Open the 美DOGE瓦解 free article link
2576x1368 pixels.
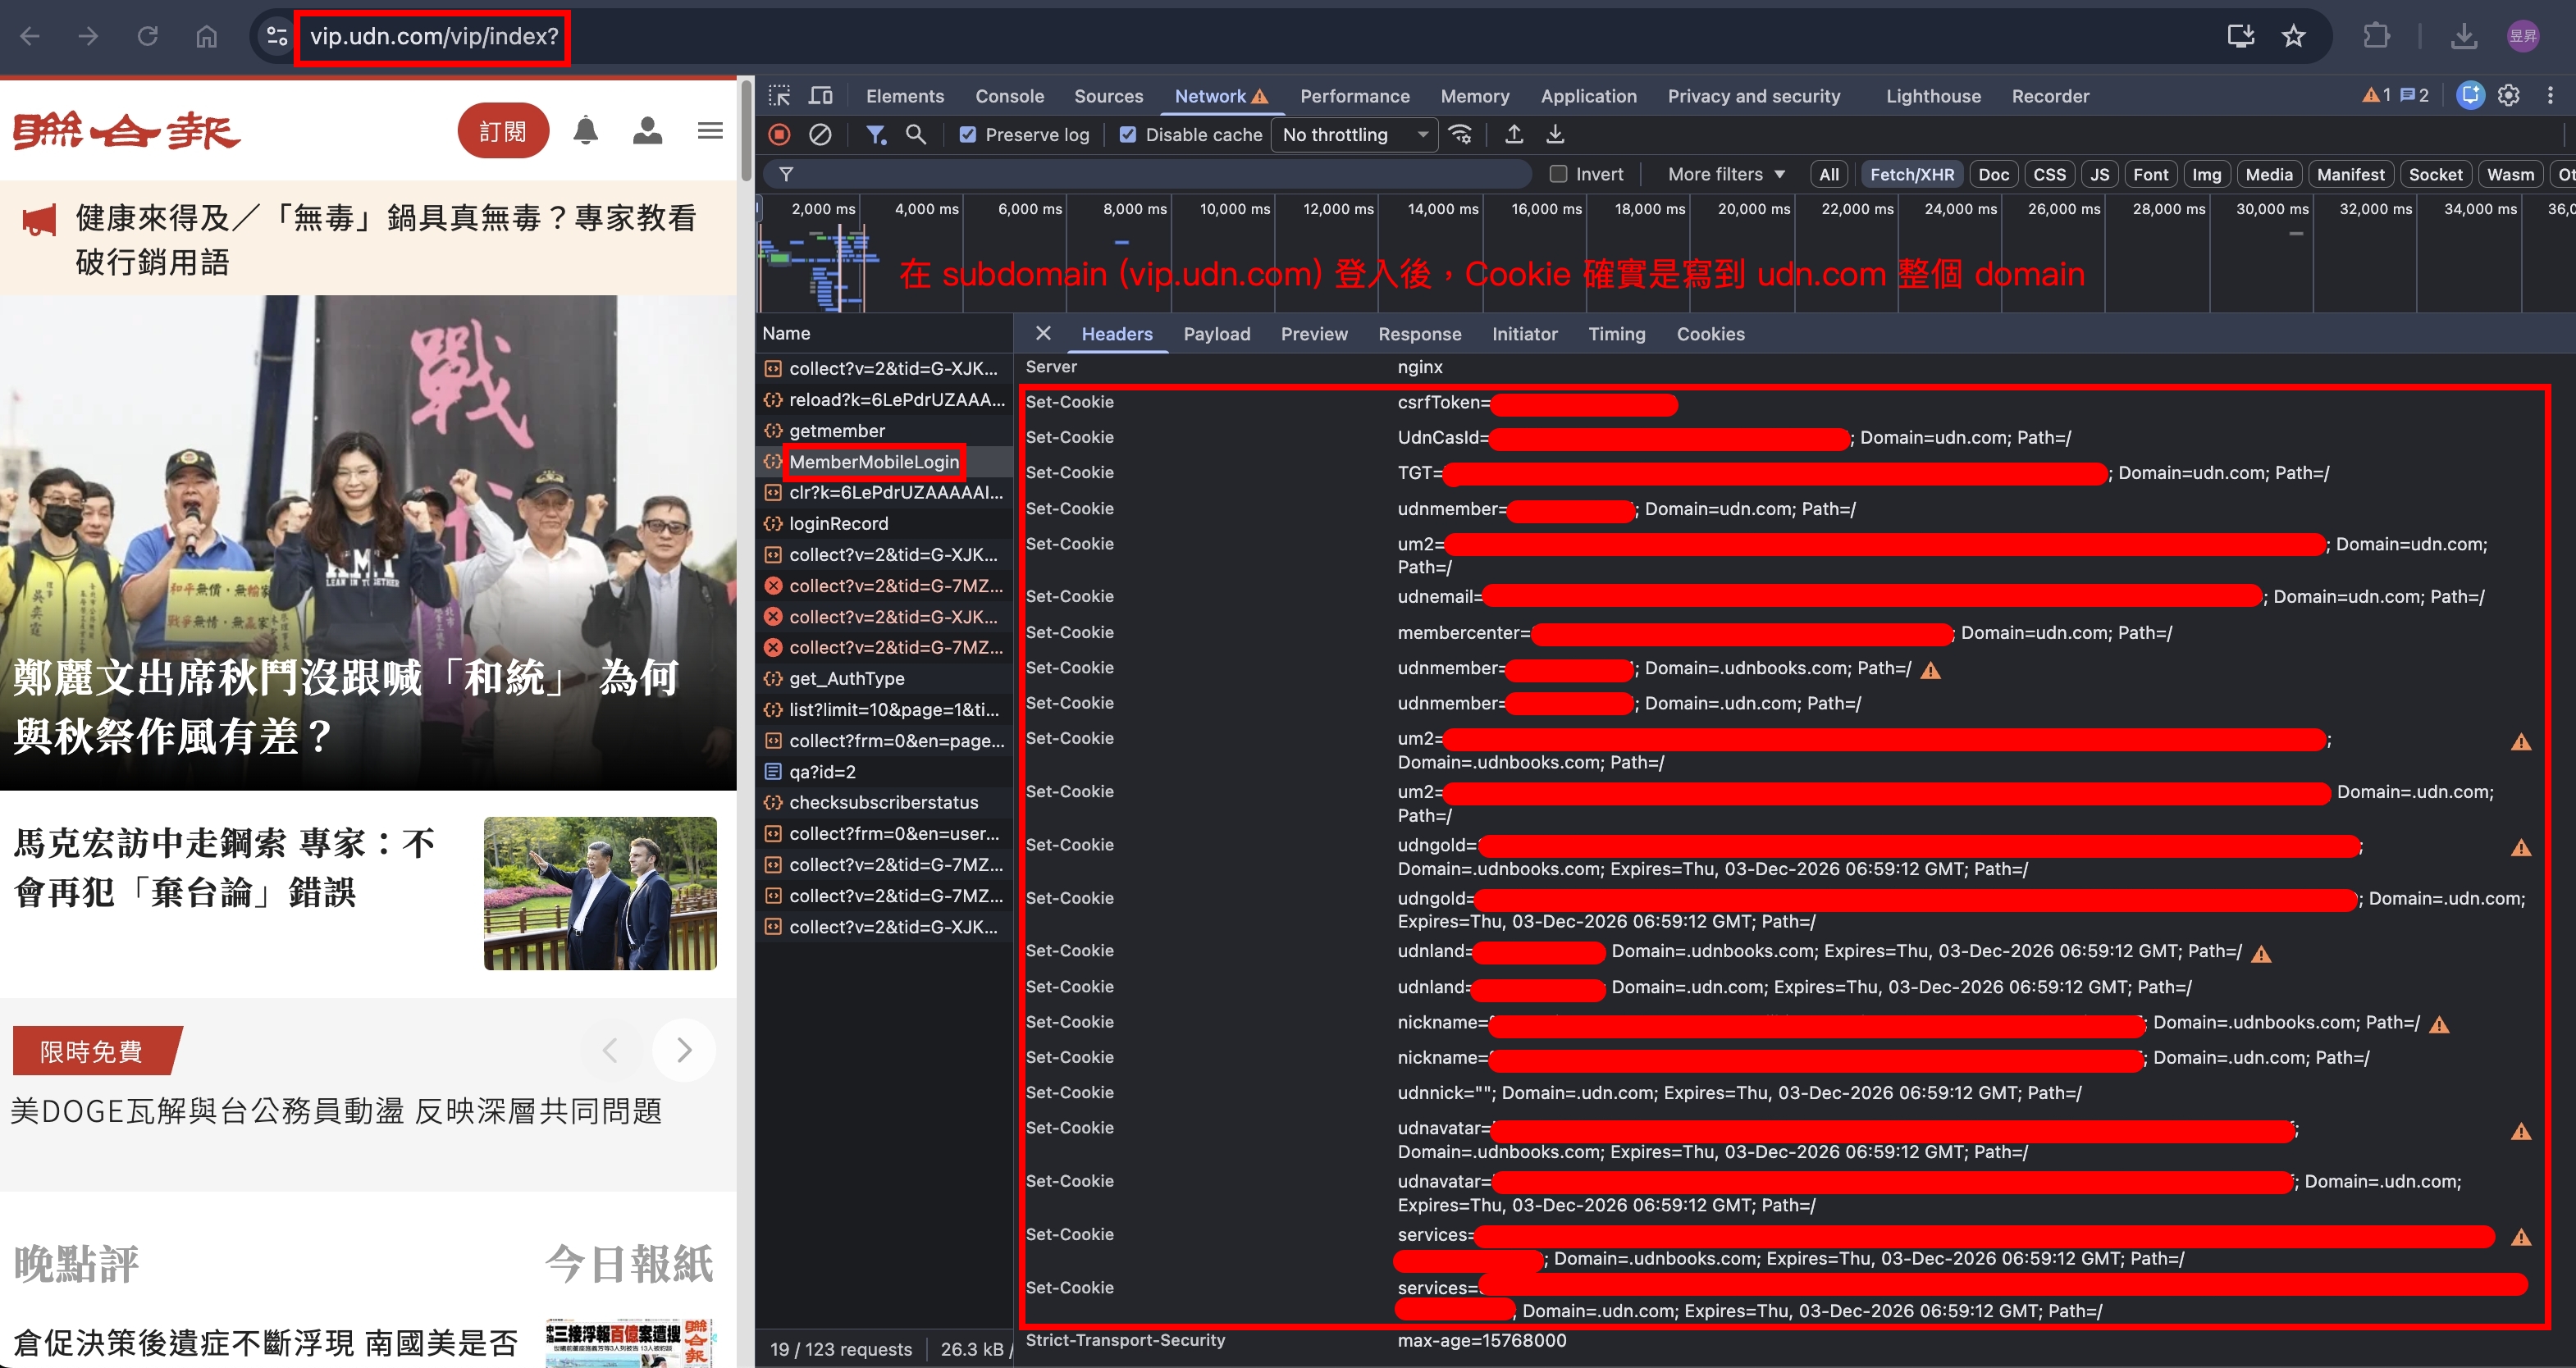click(336, 1111)
